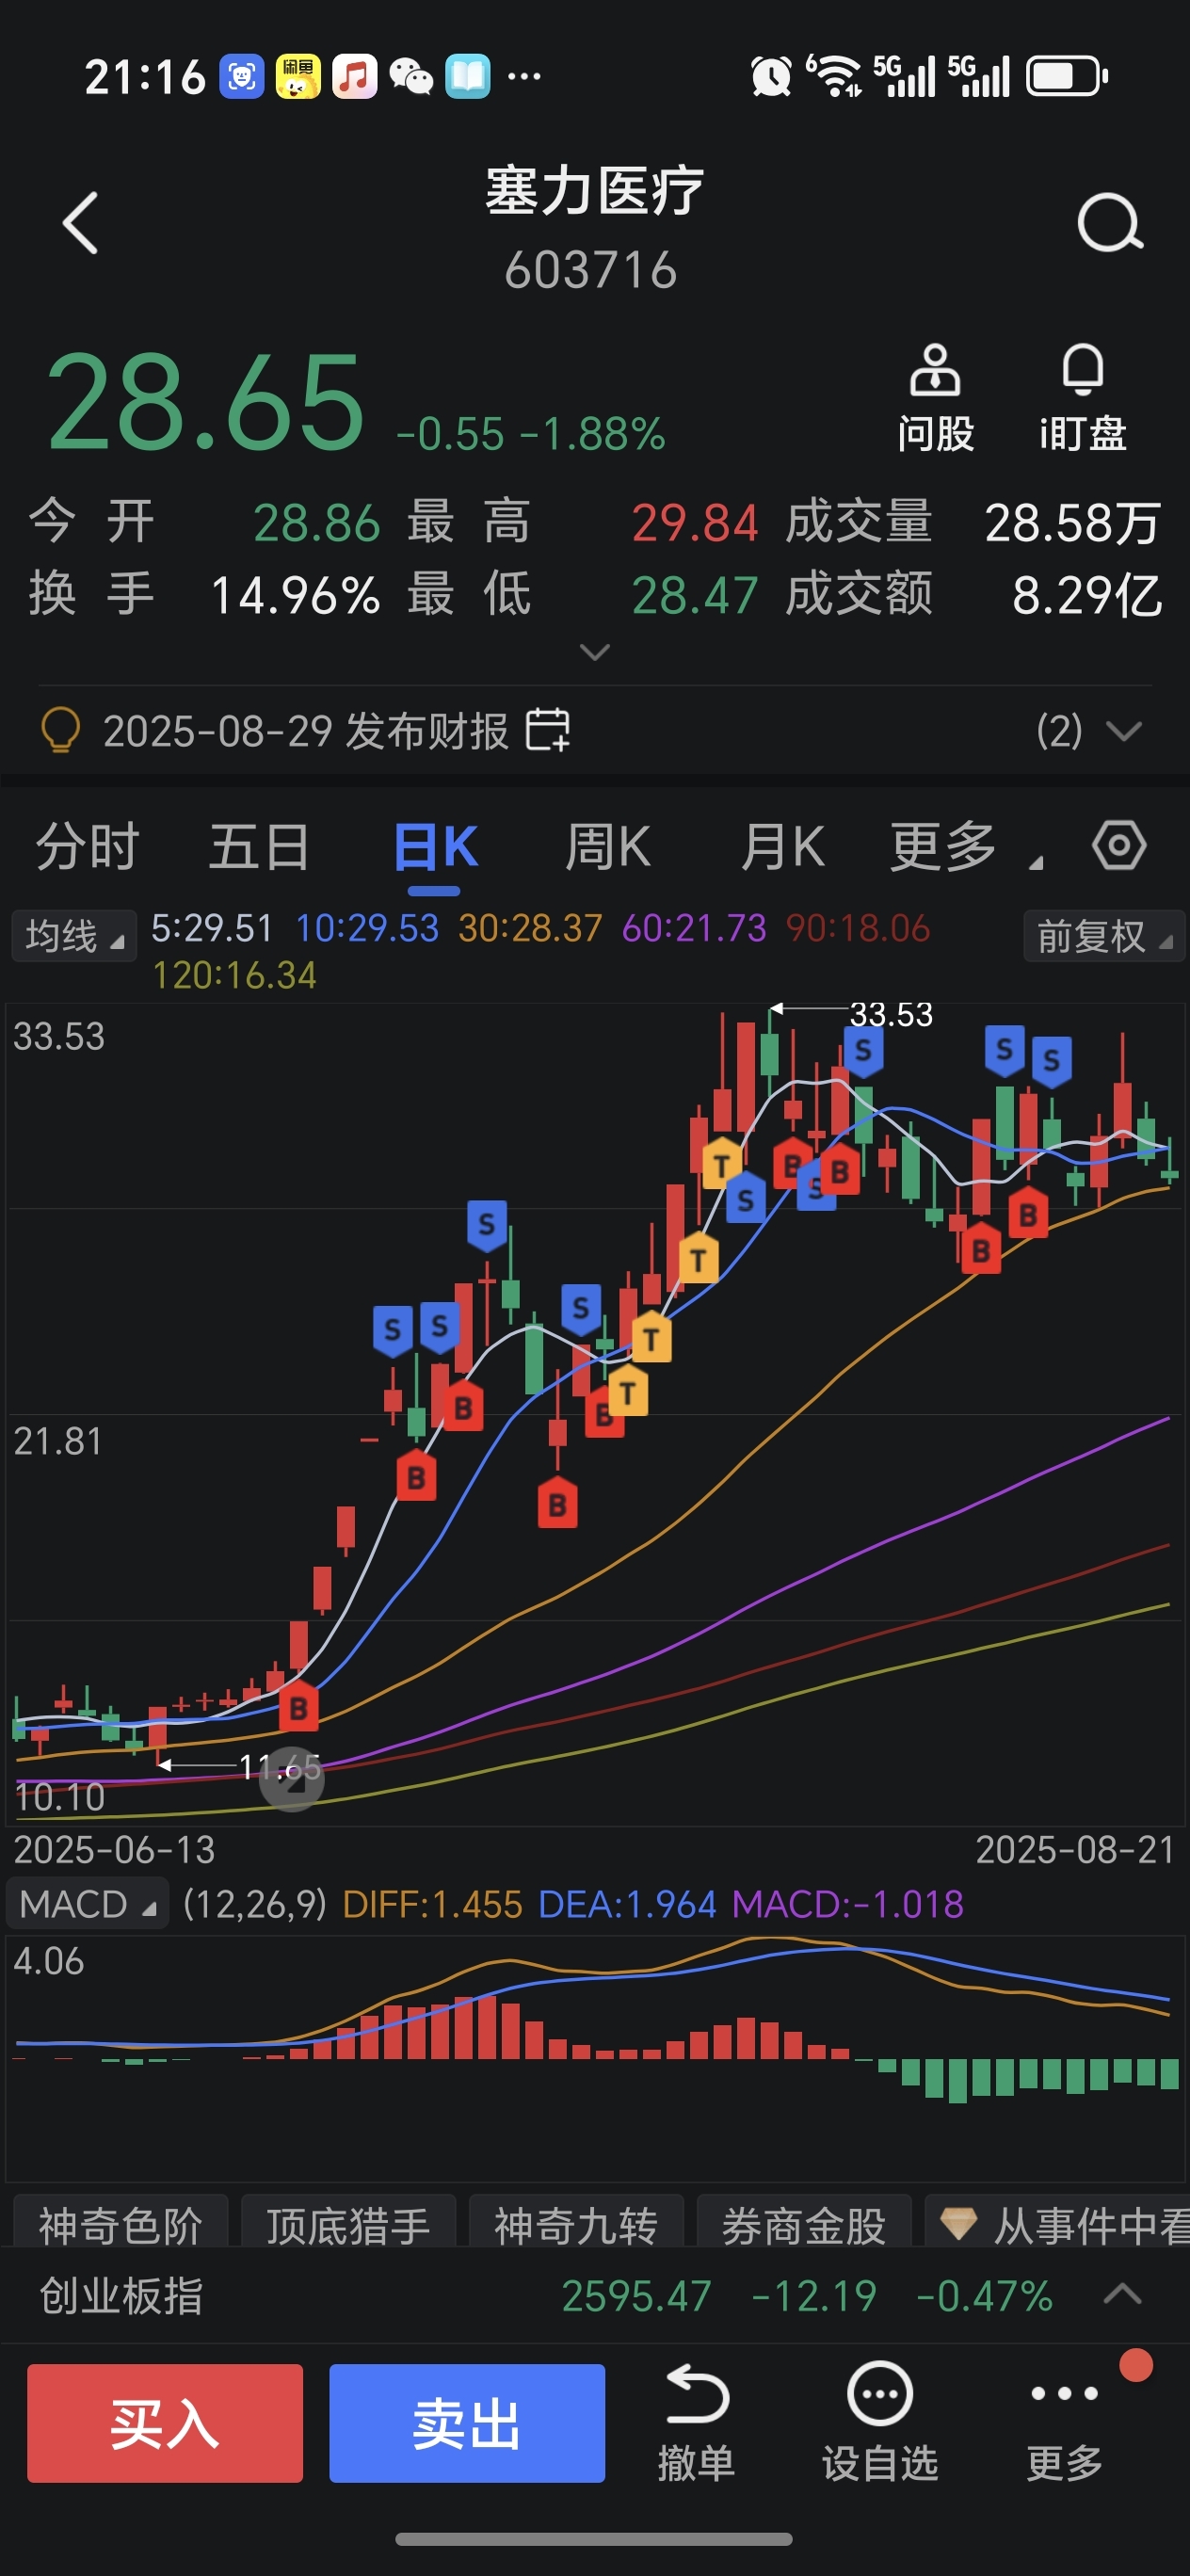Open the MACD indicator dropdown
The width and height of the screenshot is (1190, 2576).
point(87,1904)
